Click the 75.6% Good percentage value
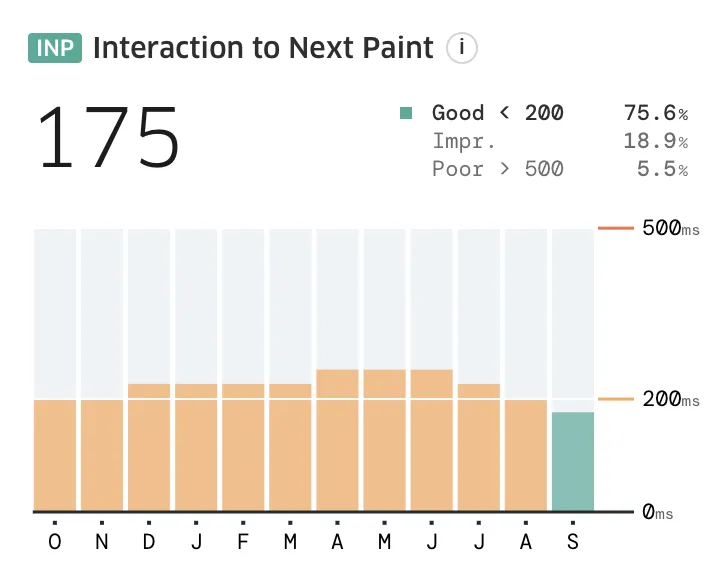 pos(655,113)
